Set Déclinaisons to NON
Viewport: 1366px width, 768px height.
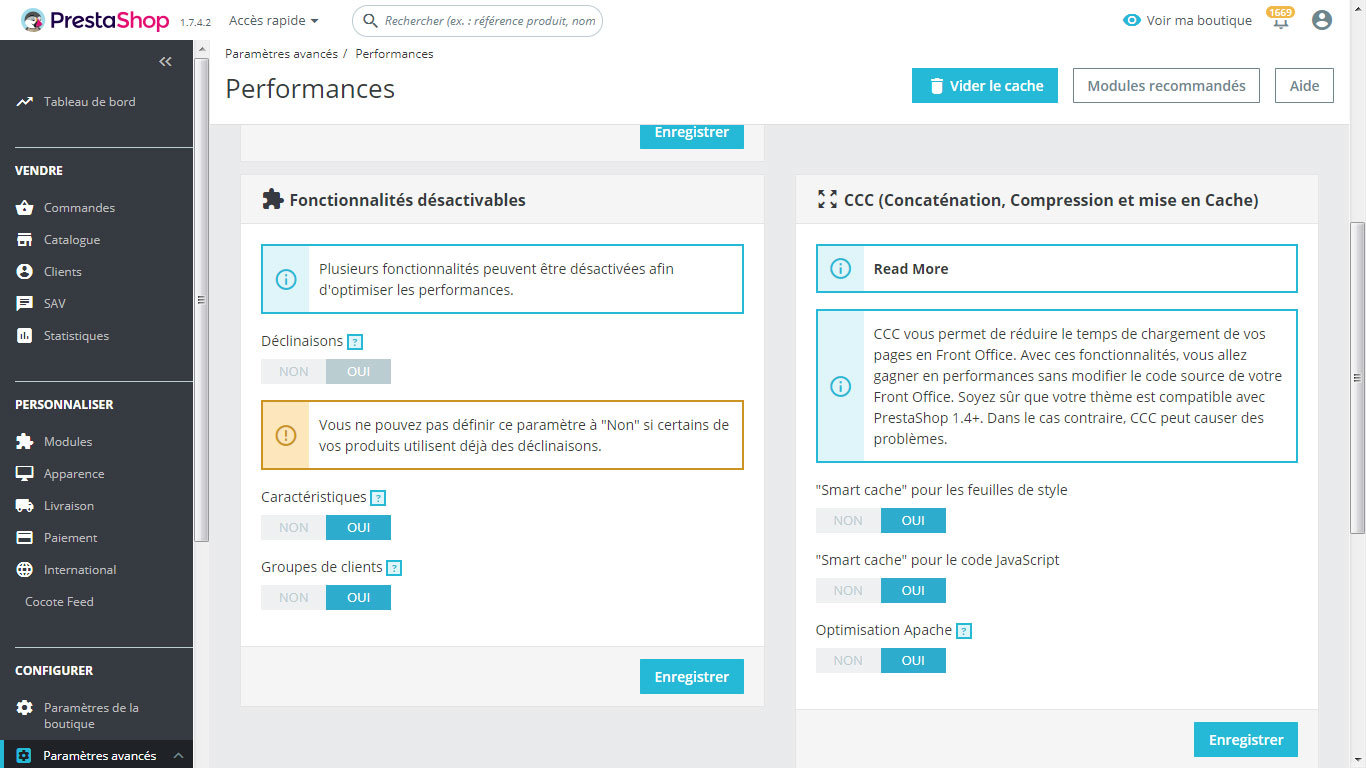[x=294, y=371]
